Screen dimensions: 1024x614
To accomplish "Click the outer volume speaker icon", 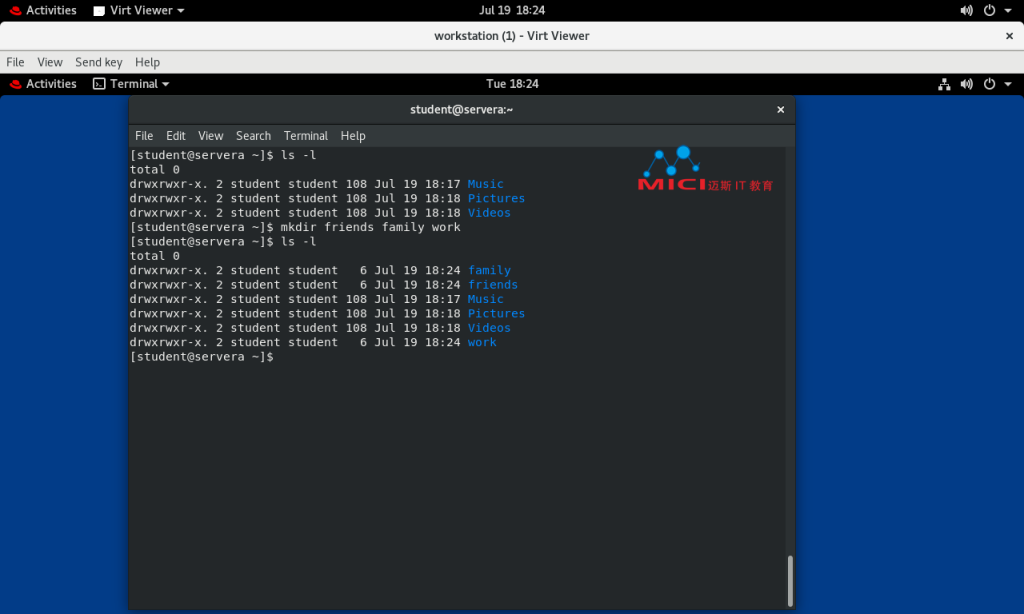I will (966, 10).
